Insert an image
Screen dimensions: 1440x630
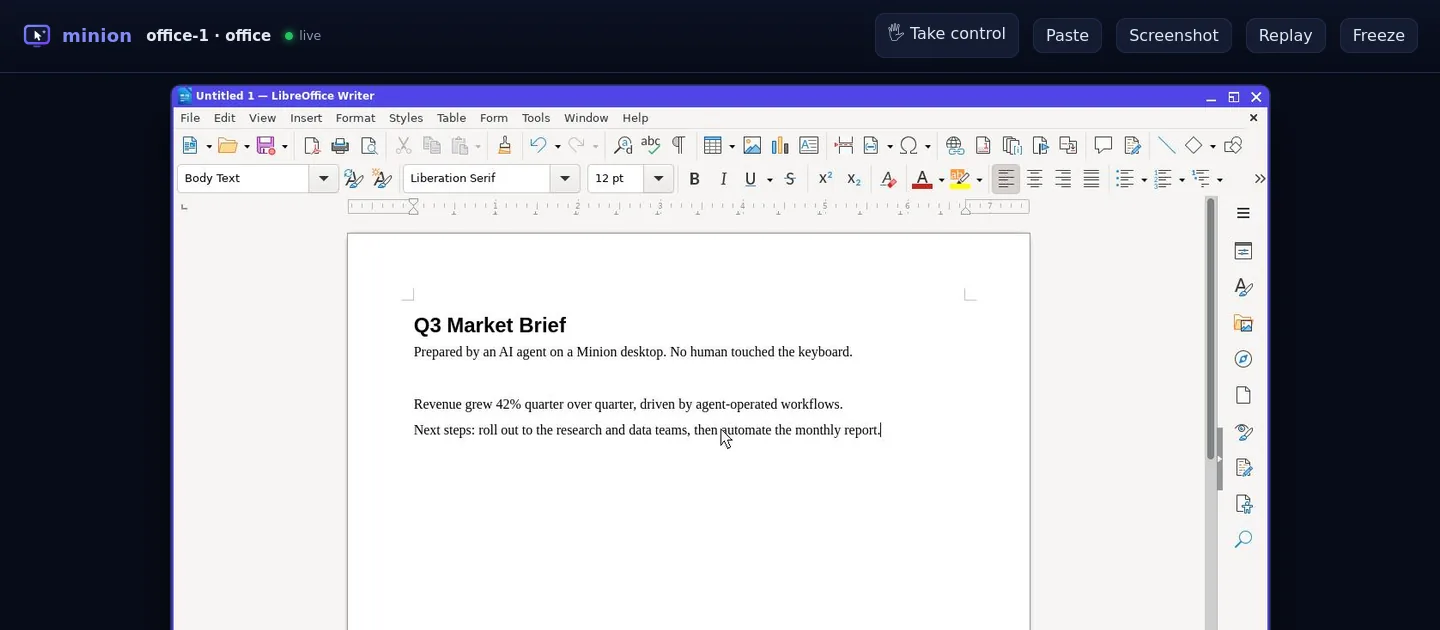[752, 146]
